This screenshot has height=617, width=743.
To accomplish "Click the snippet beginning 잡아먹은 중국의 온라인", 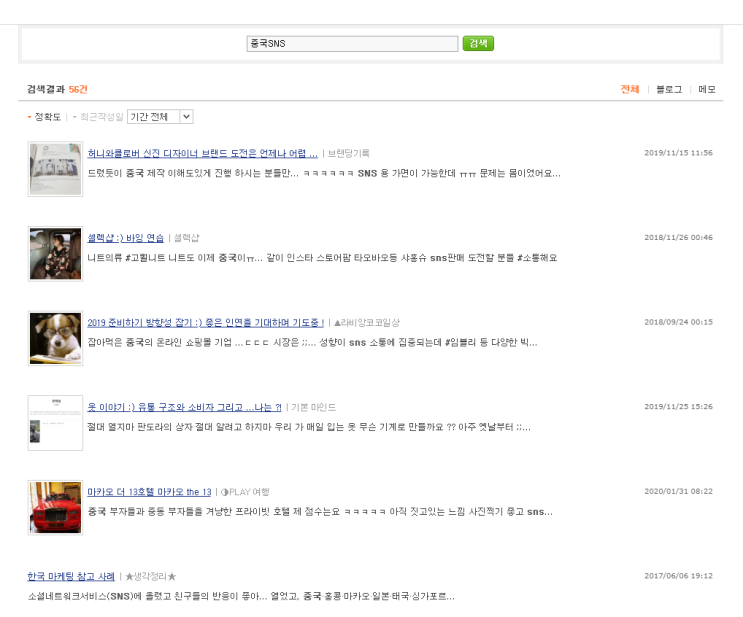I will click(x=312, y=343).
